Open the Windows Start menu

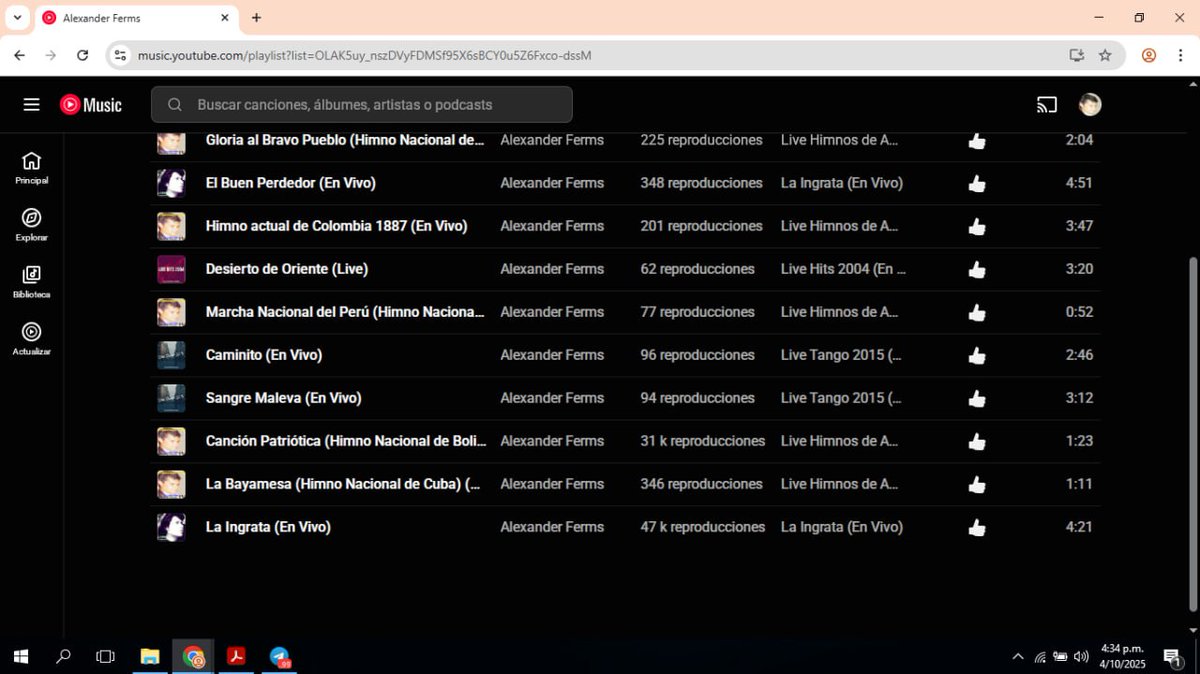20,656
